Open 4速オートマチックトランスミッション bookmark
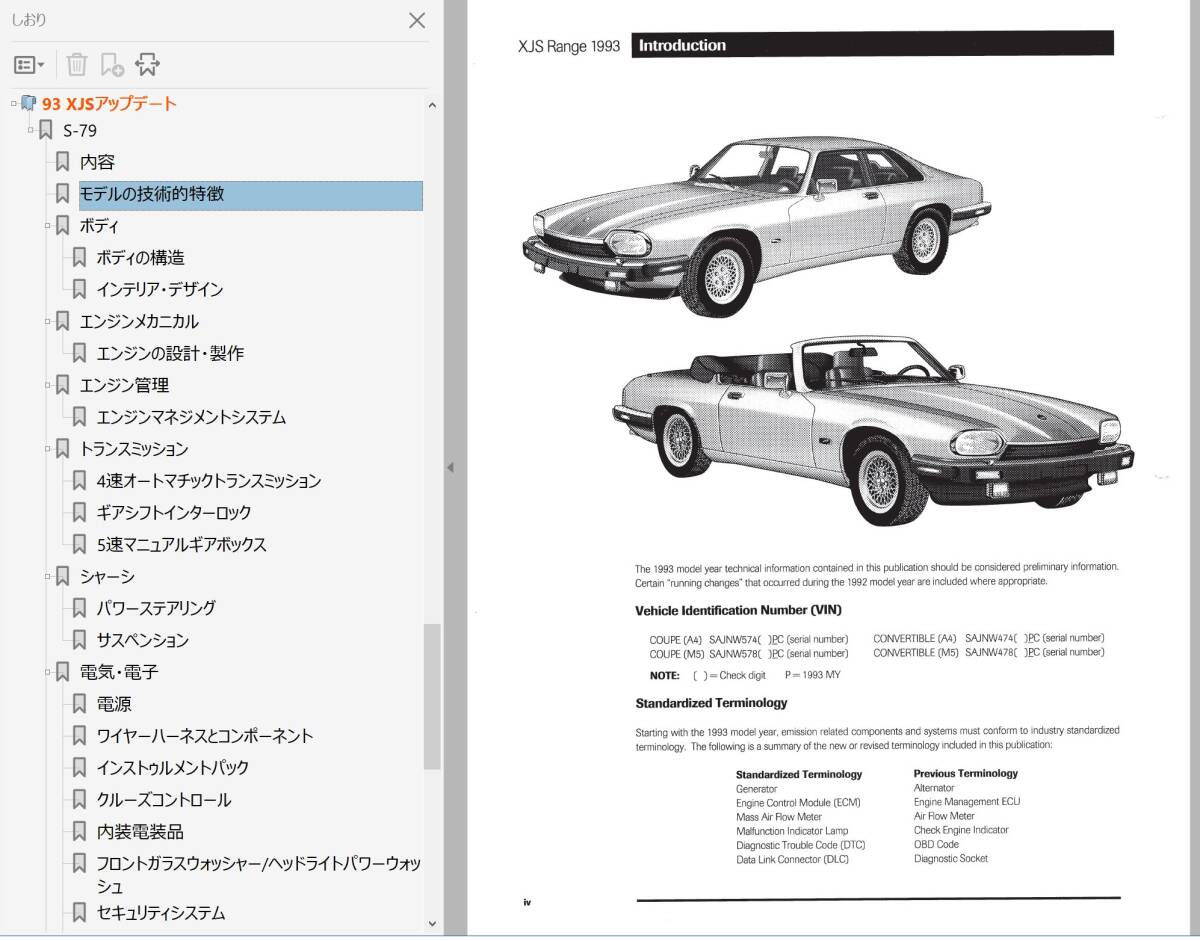1200x941 pixels. (209, 481)
